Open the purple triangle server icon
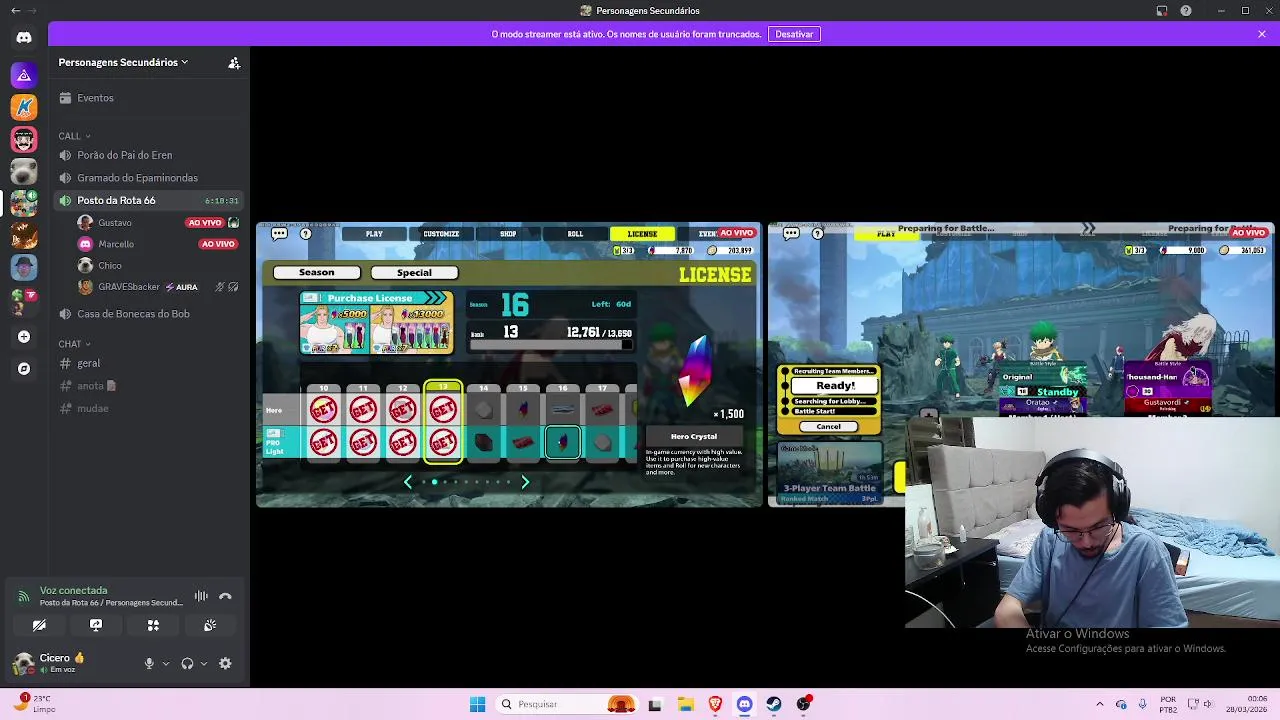 pyautogui.click(x=24, y=75)
